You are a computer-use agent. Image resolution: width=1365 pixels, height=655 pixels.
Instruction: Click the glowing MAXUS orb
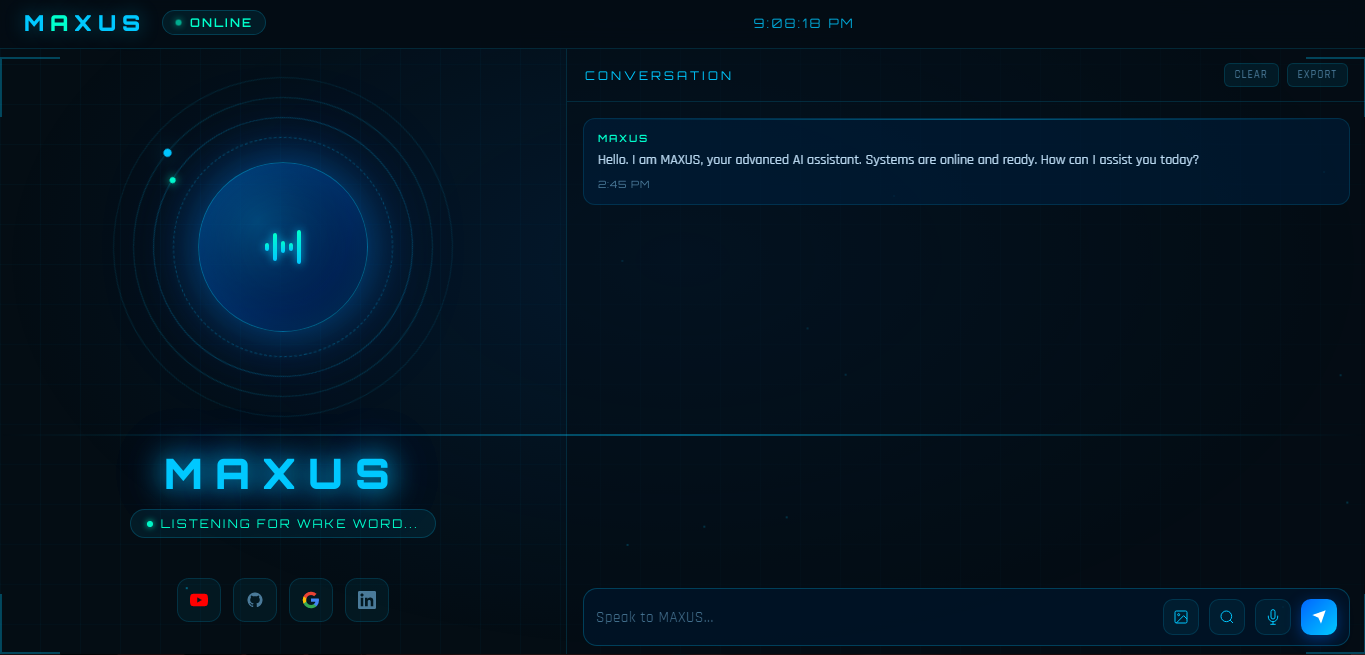click(x=283, y=247)
